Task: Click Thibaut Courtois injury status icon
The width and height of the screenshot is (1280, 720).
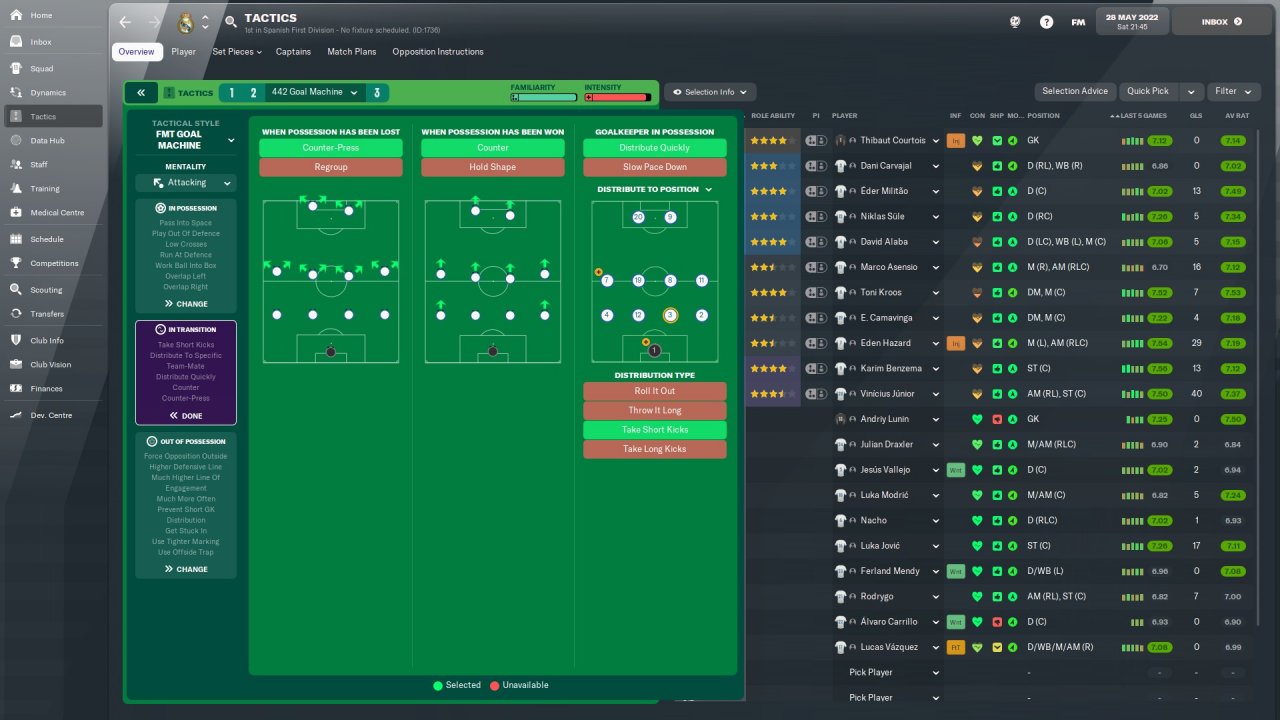Action: coord(955,140)
